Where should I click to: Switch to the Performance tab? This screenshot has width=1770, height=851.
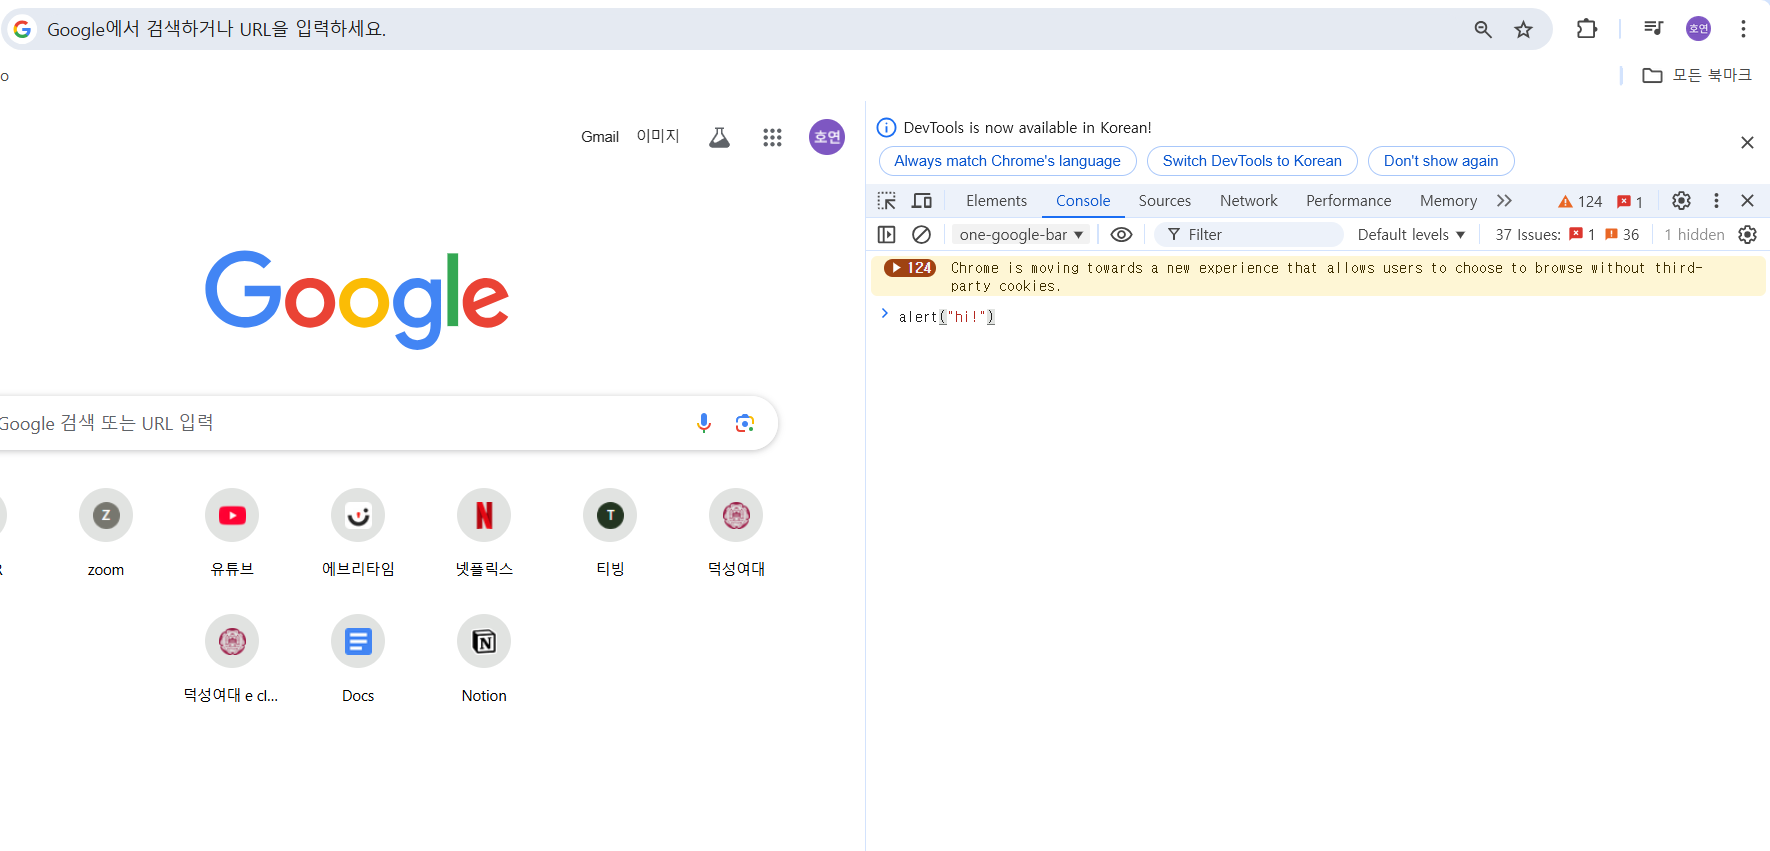[x=1349, y=201]
